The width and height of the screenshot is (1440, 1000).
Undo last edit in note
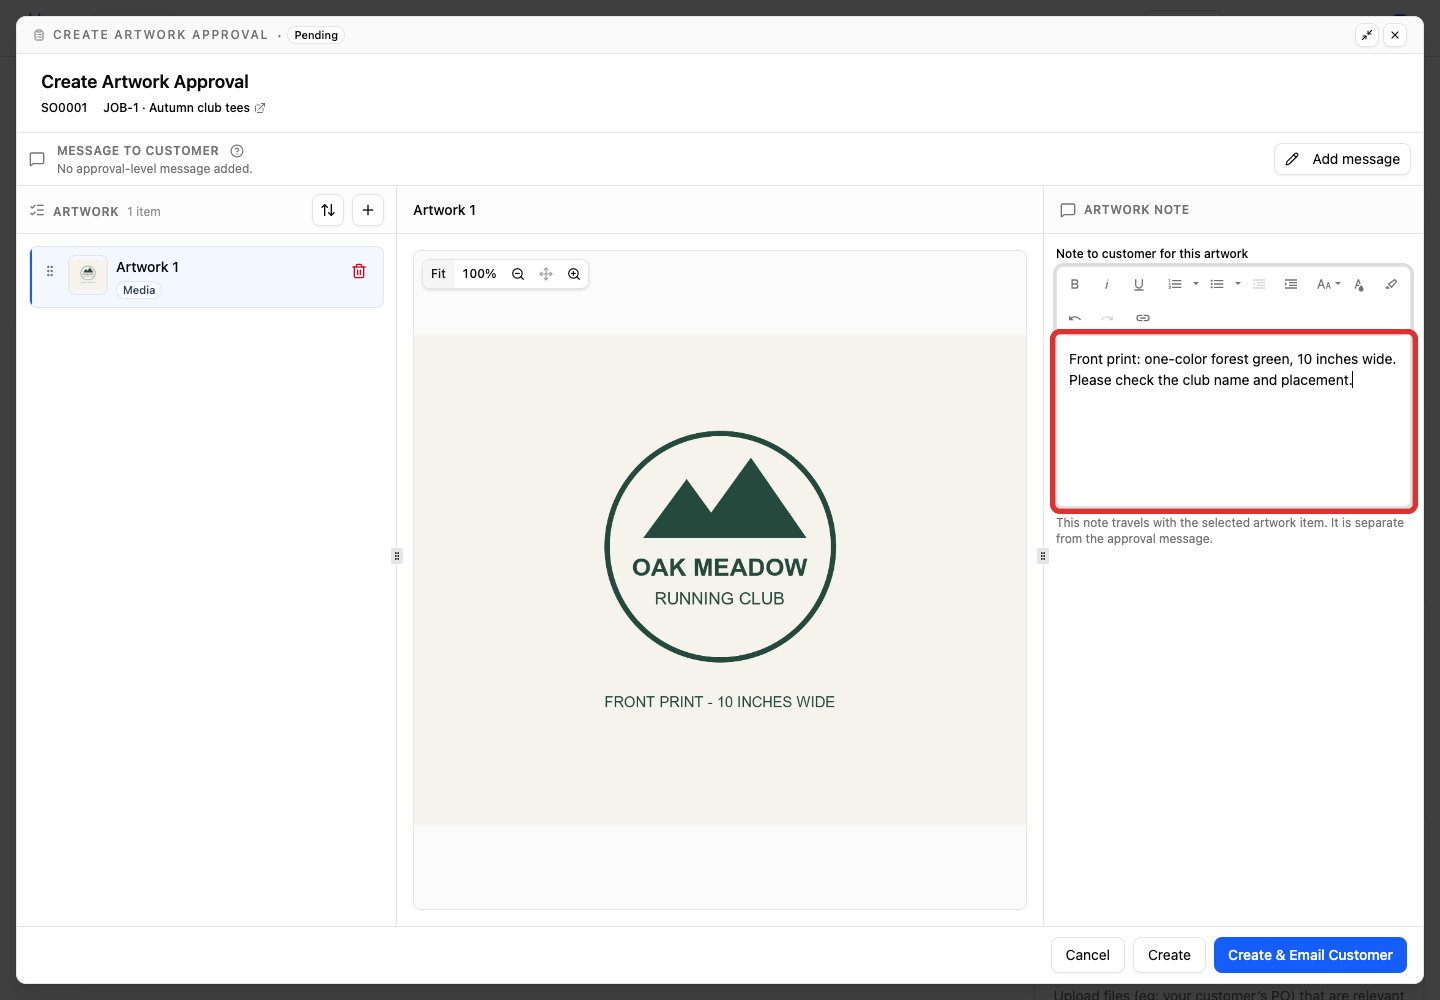click(1075, 318)
